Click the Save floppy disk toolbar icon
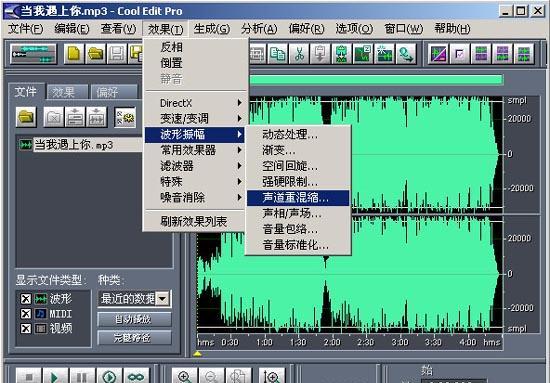 pyautogui.click(x=117, y=54)
